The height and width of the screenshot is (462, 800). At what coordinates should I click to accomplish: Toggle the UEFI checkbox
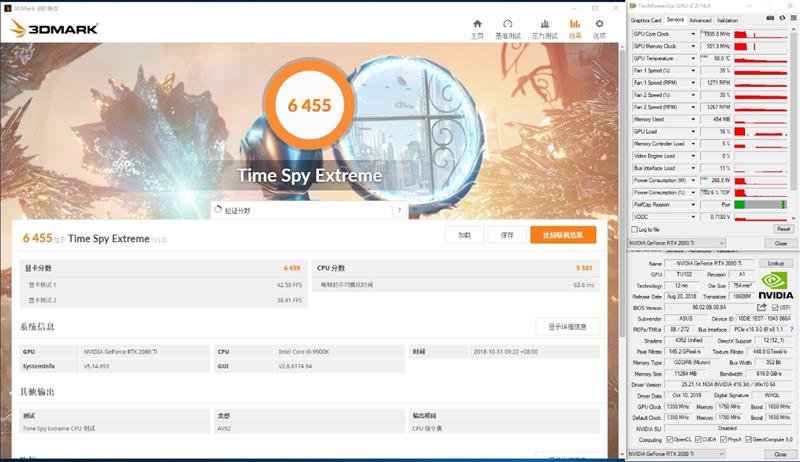[775, 307]
